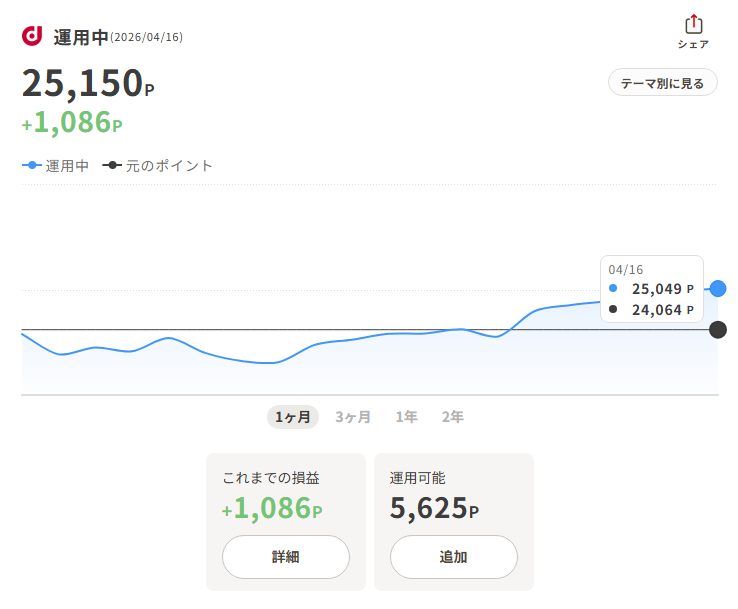Click the 04/16 chart tooltip
Screen dimensions: 738x609
pos(652,289)
